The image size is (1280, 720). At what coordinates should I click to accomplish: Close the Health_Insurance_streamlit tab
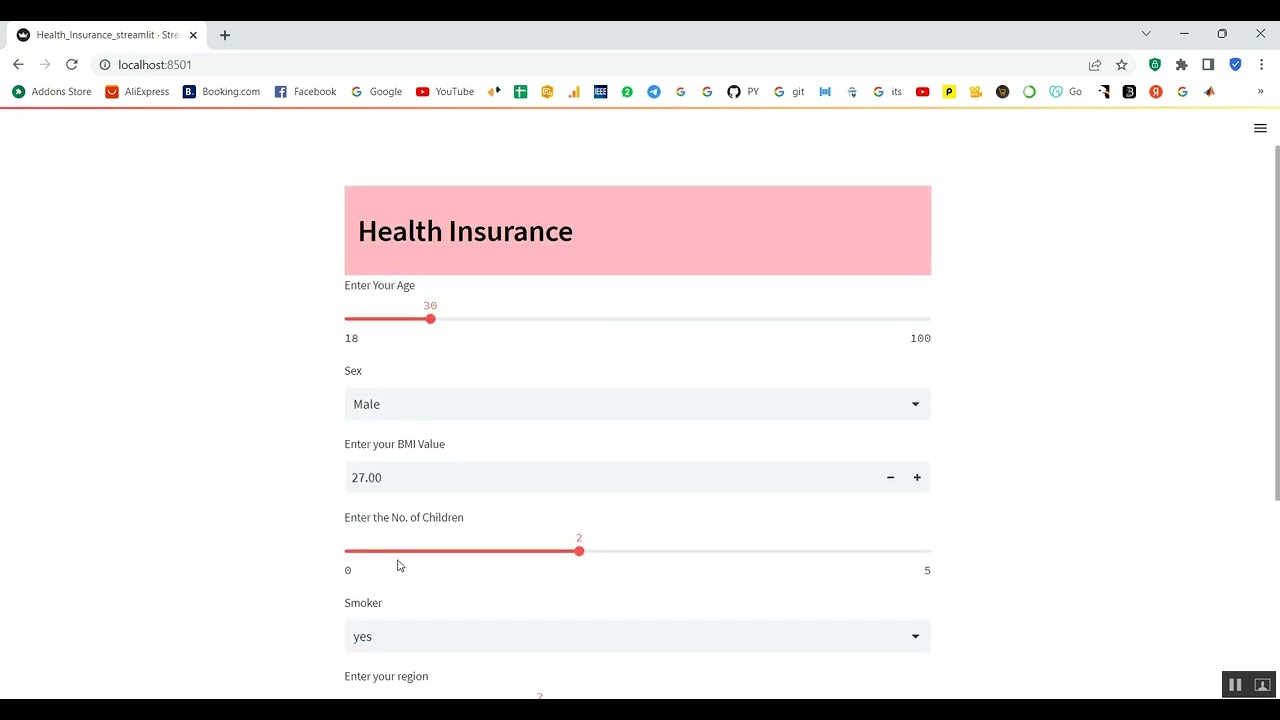tap(193, 35)
